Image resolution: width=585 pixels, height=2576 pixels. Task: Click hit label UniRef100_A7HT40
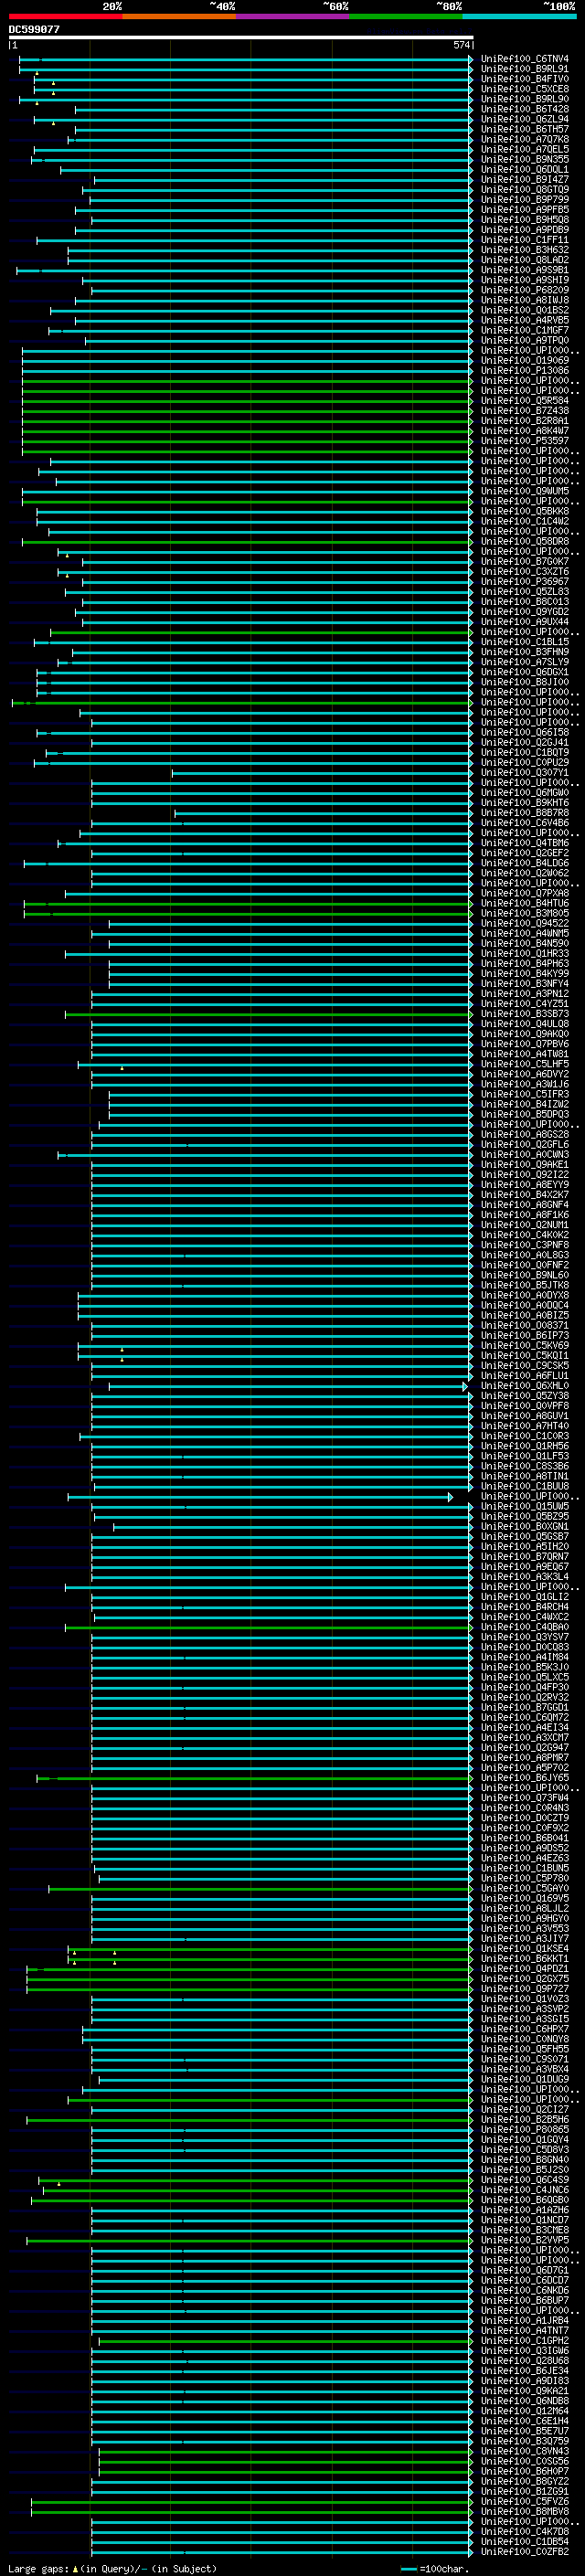525,1427
